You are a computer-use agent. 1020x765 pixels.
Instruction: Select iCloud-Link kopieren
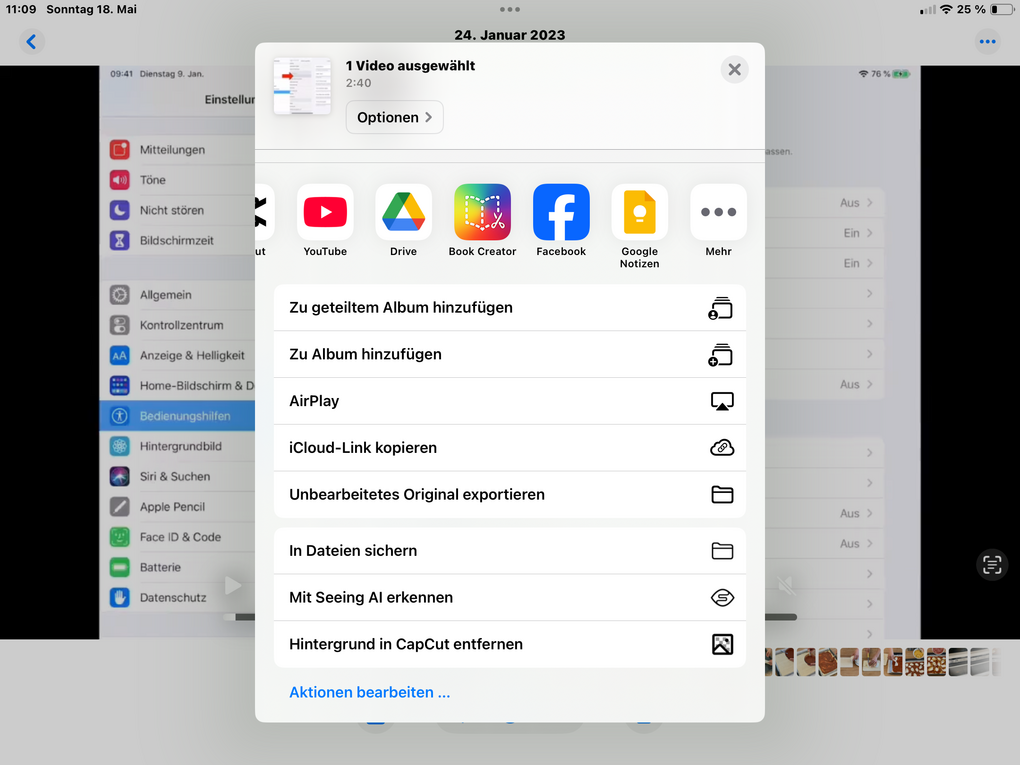pos(509,448)
